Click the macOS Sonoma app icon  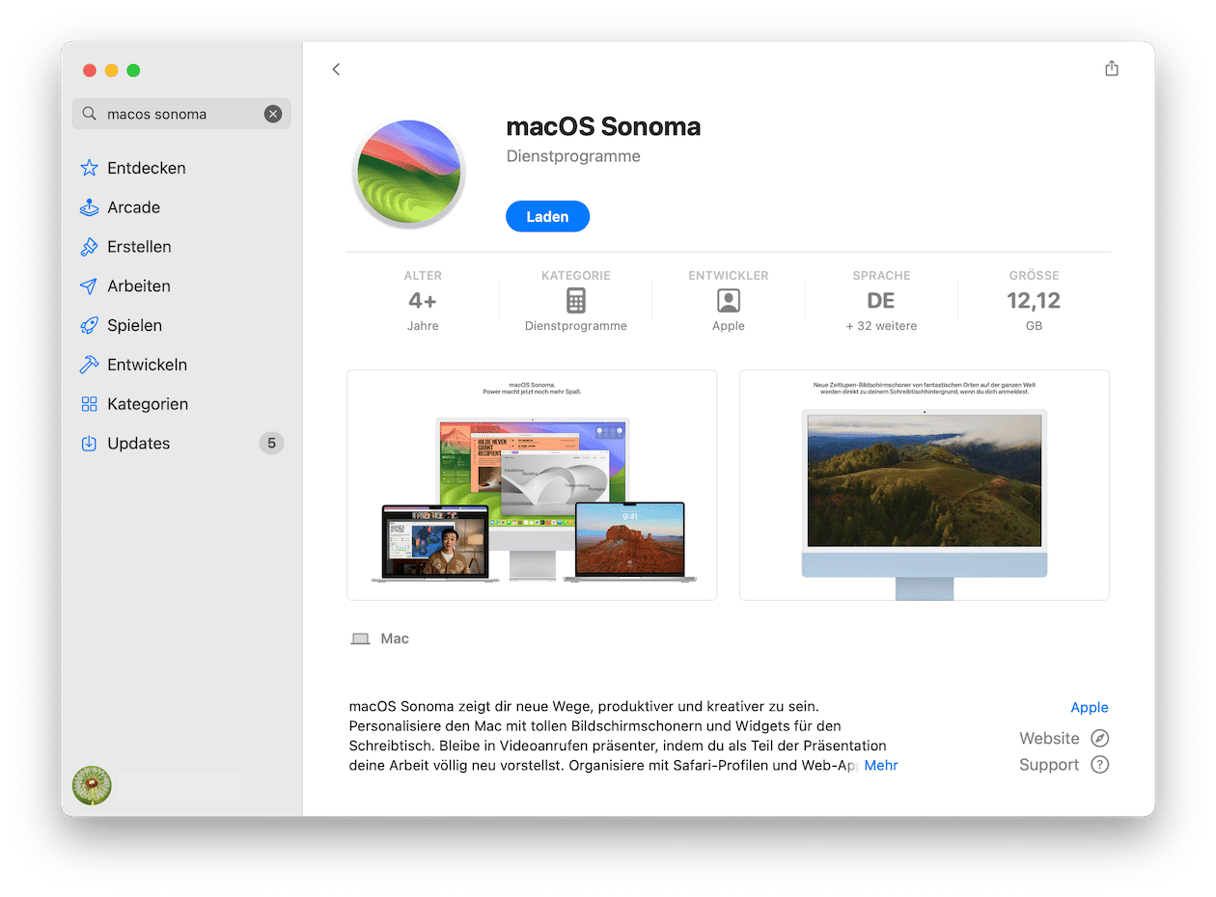[409, 174]
